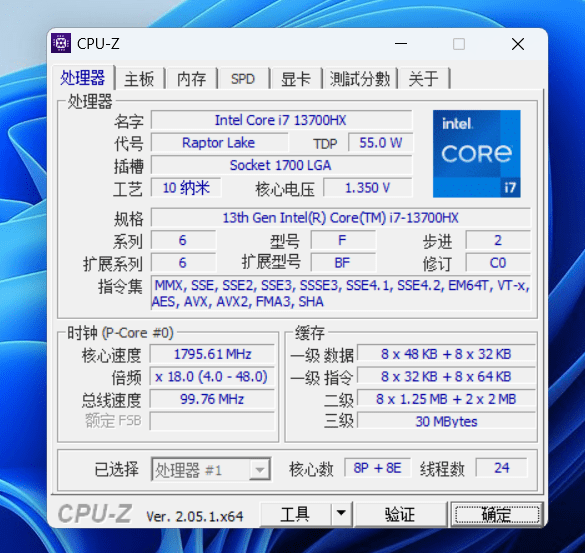The width and height of the screenshot is (585, 553).
Task: Click the 工具 button
Action: pos(295,514)
